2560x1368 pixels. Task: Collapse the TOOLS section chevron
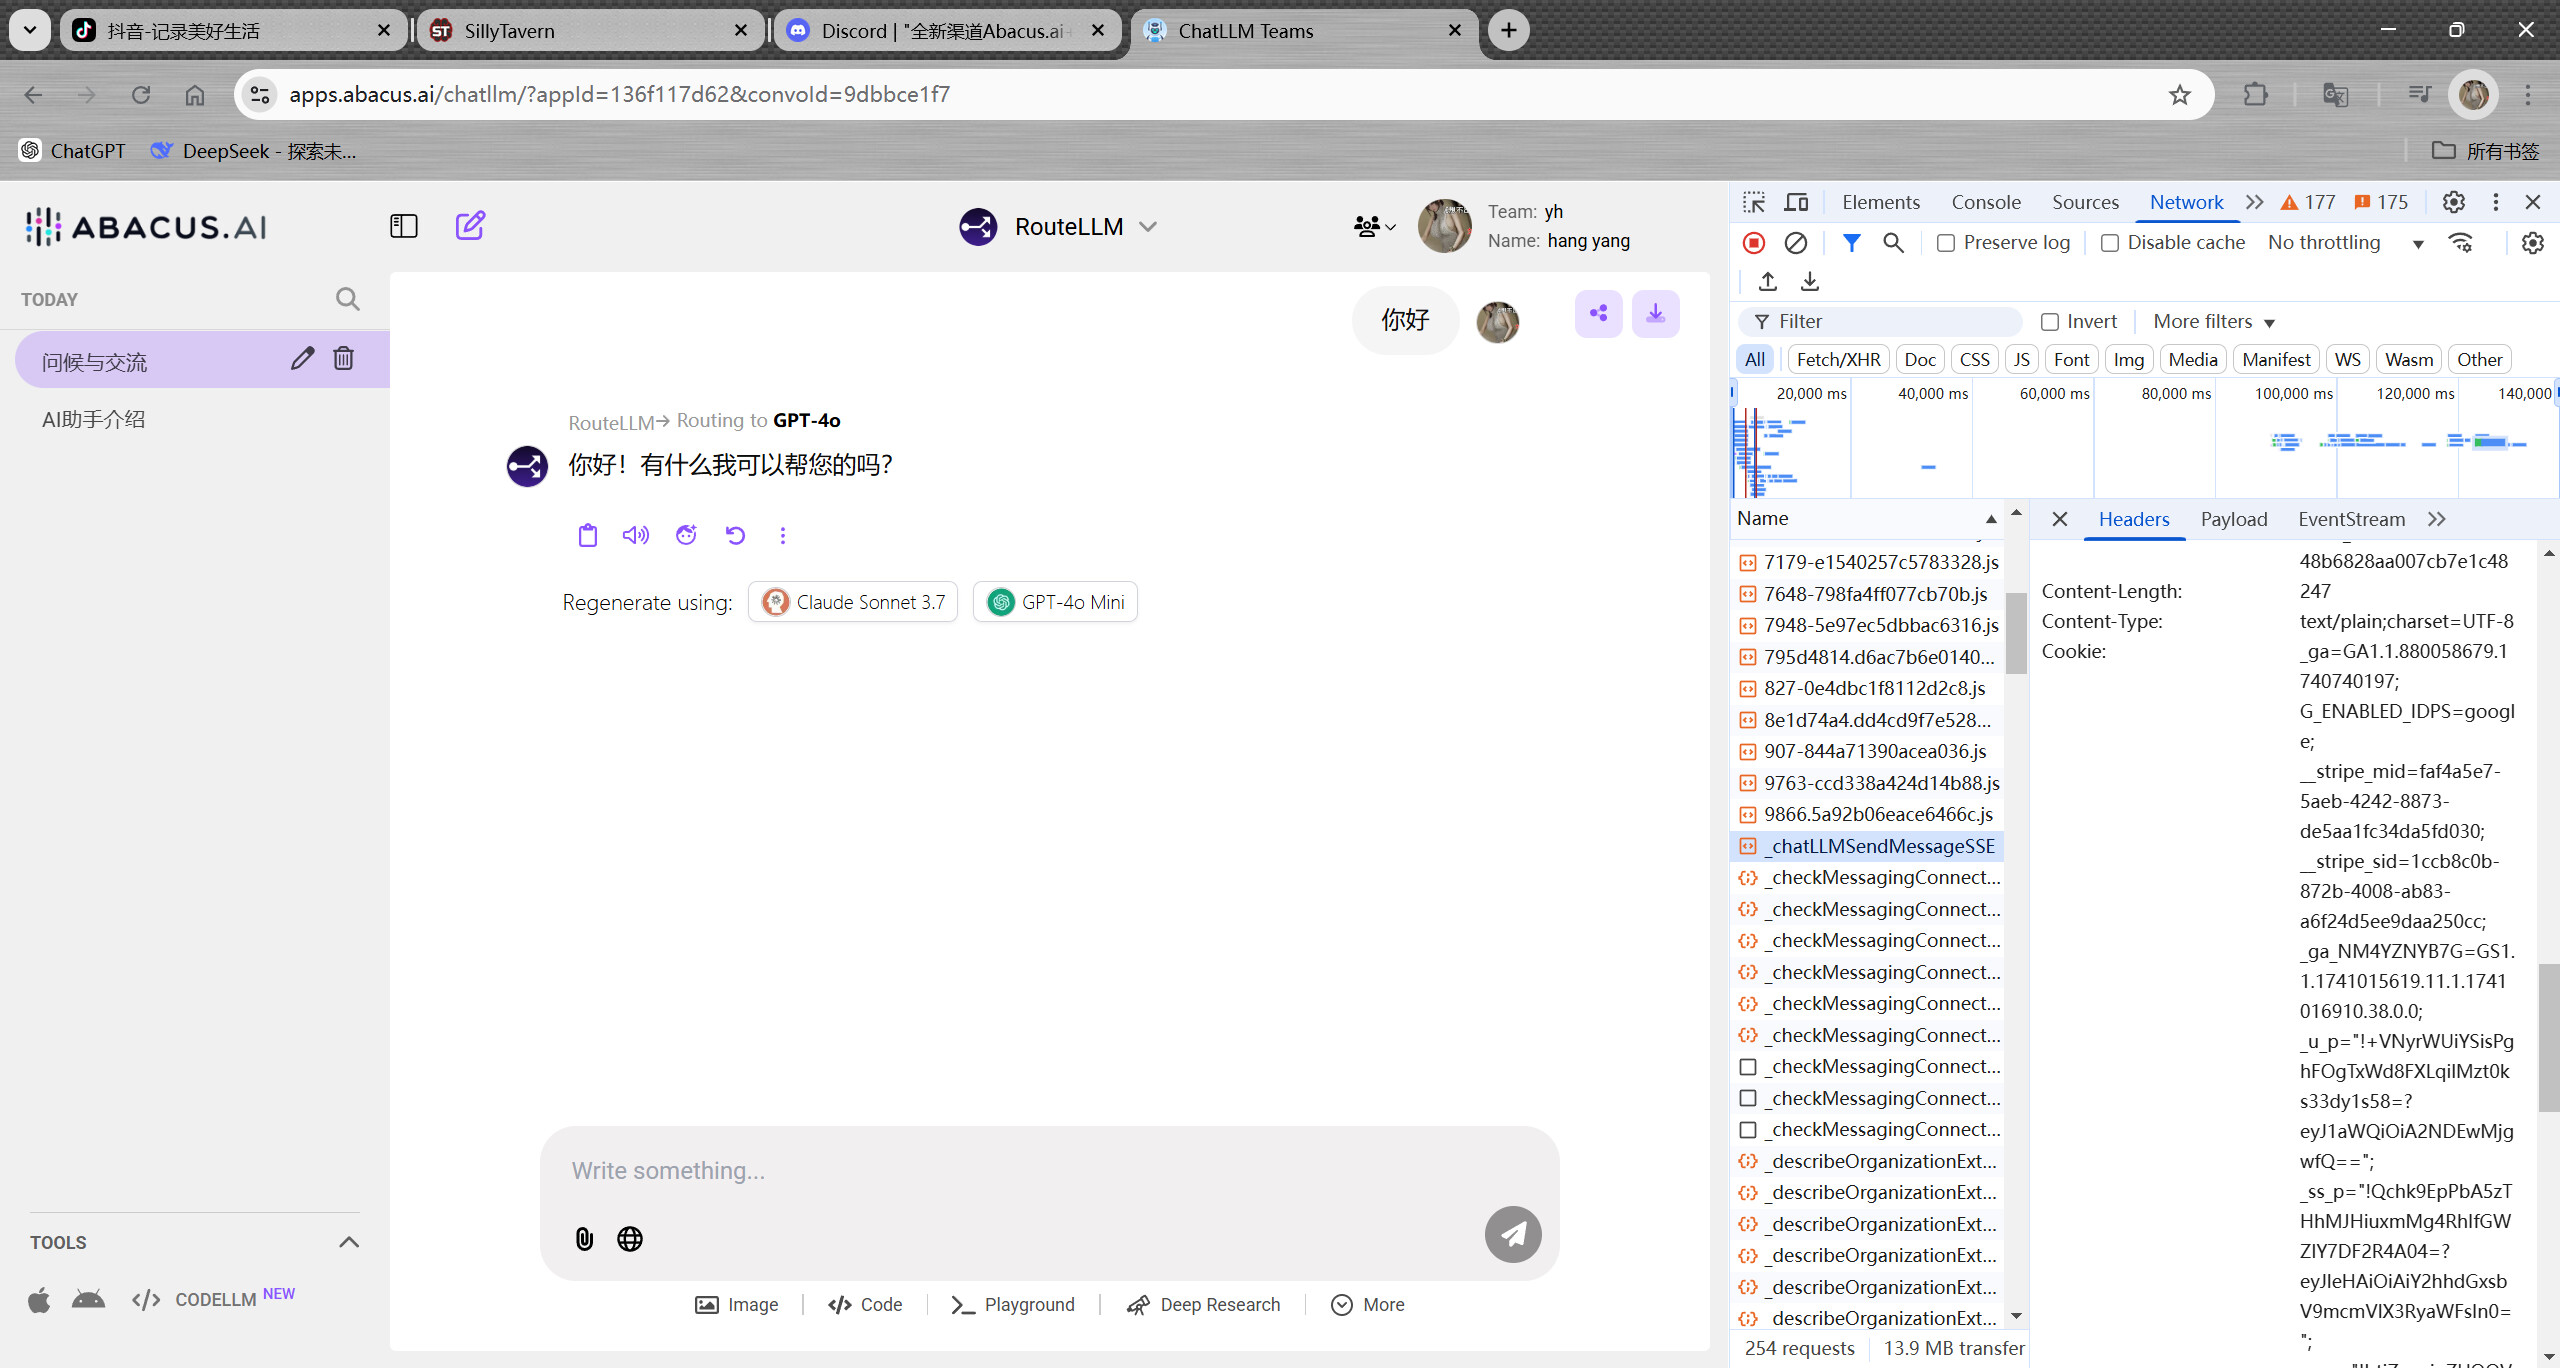point(348,1242)
